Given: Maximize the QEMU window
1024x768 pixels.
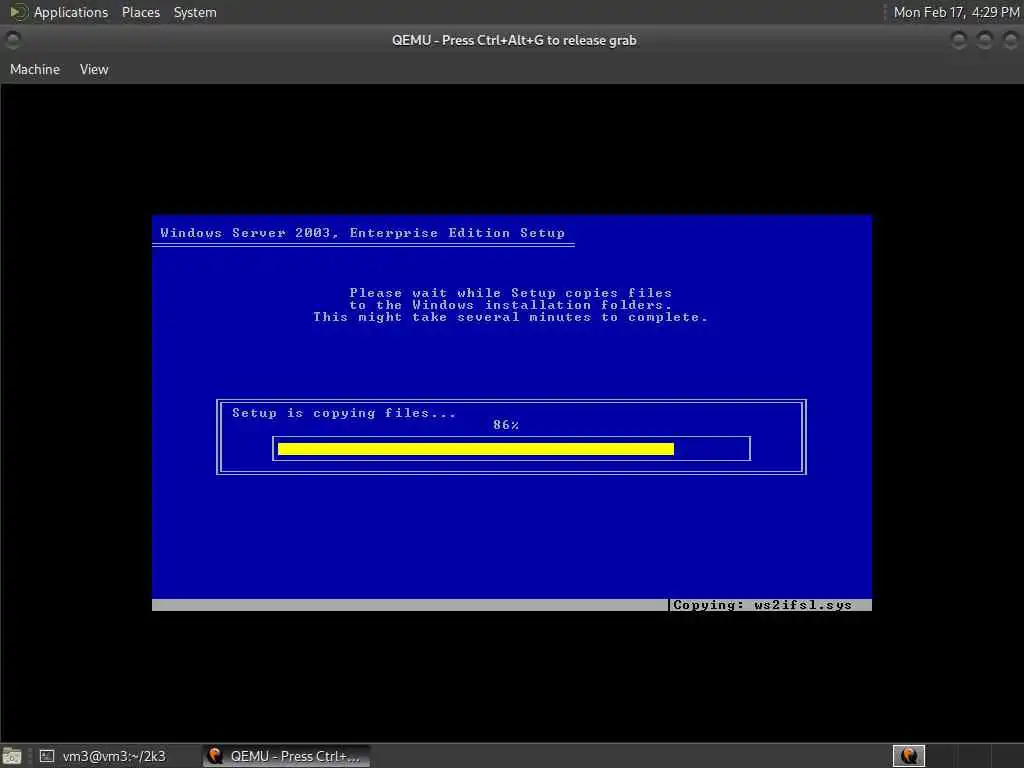Looking at the screenshot, I should [x=984, y=40].
